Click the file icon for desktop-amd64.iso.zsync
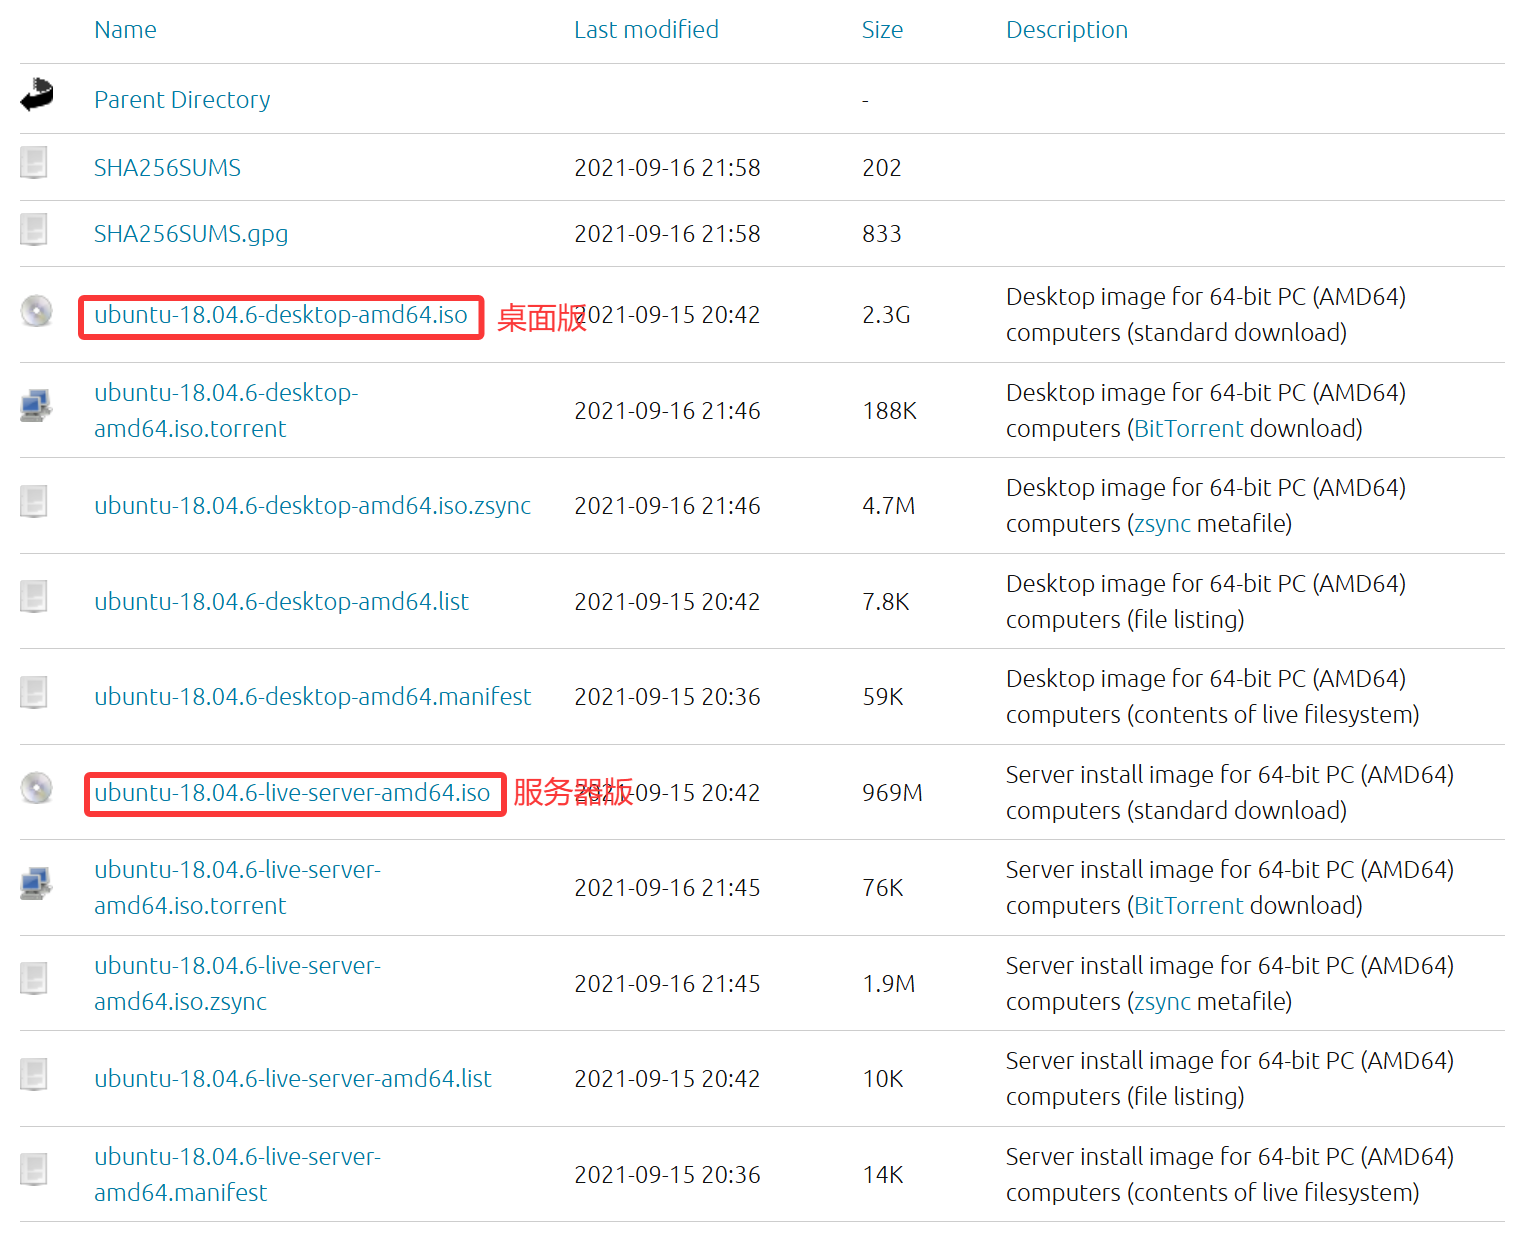The height and width of the screenshot is (1242, 1524). click(x=34, y=501)
